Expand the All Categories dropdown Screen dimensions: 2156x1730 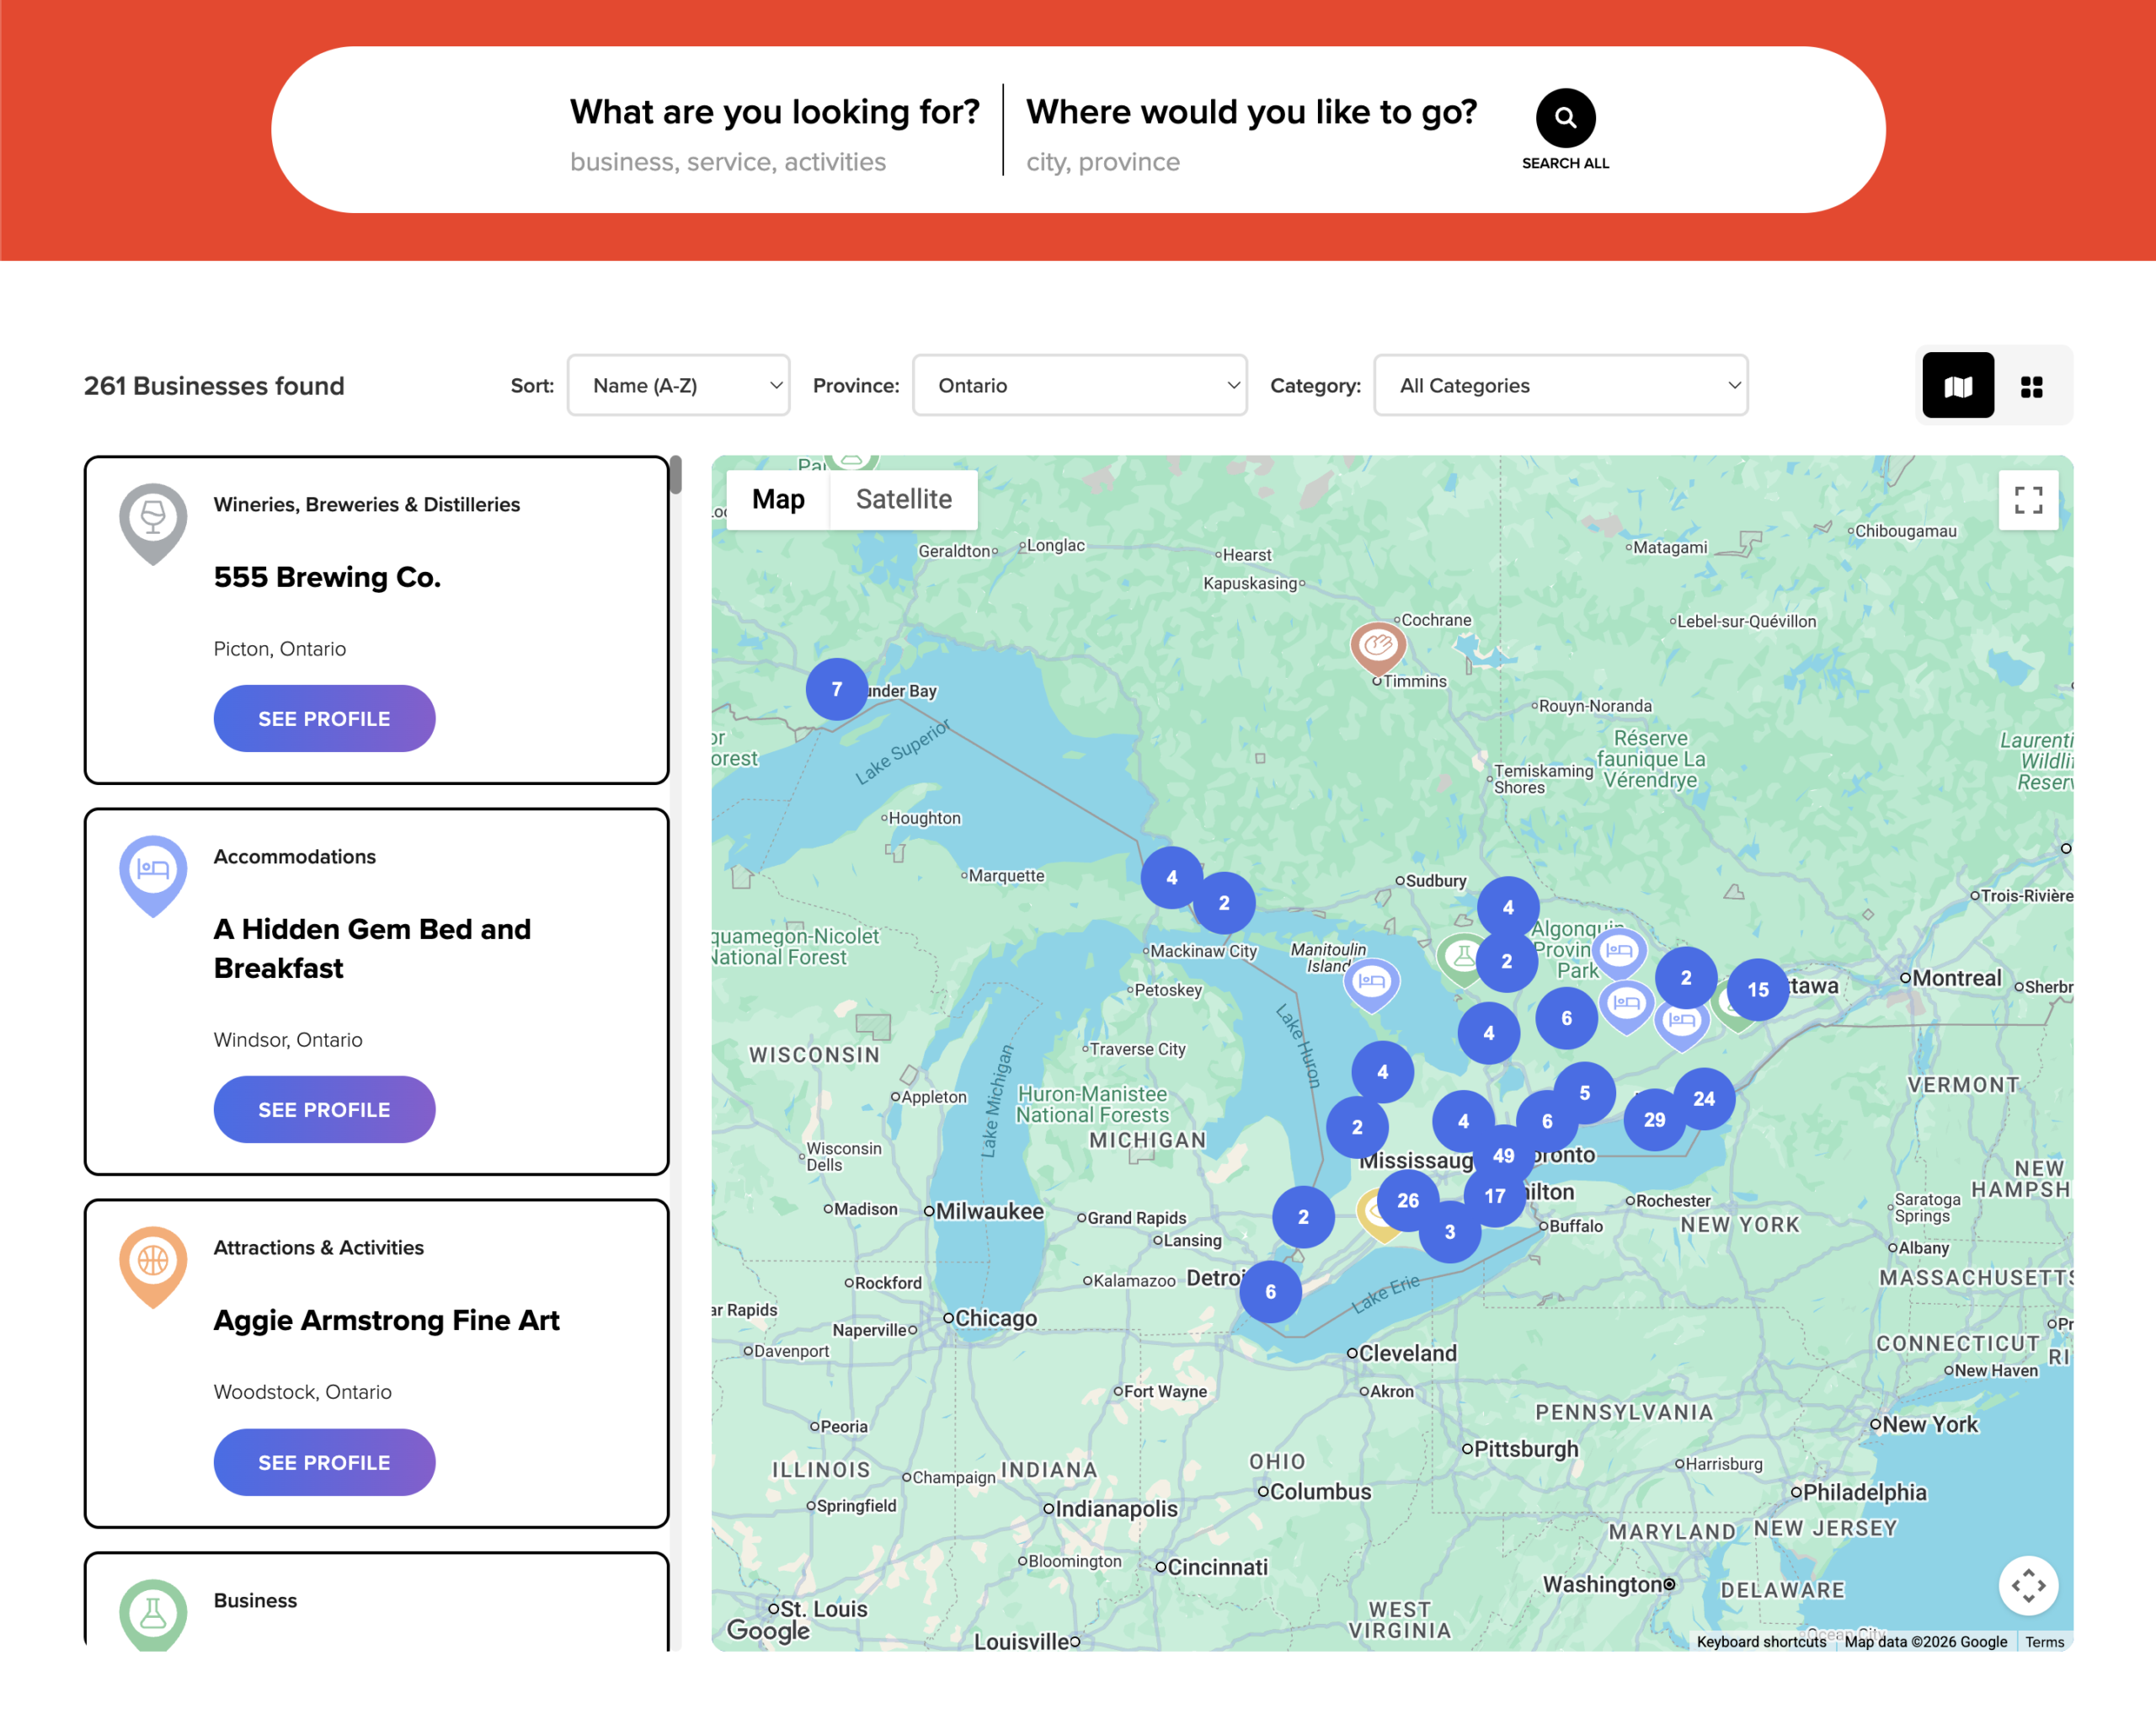point(1560,385)
